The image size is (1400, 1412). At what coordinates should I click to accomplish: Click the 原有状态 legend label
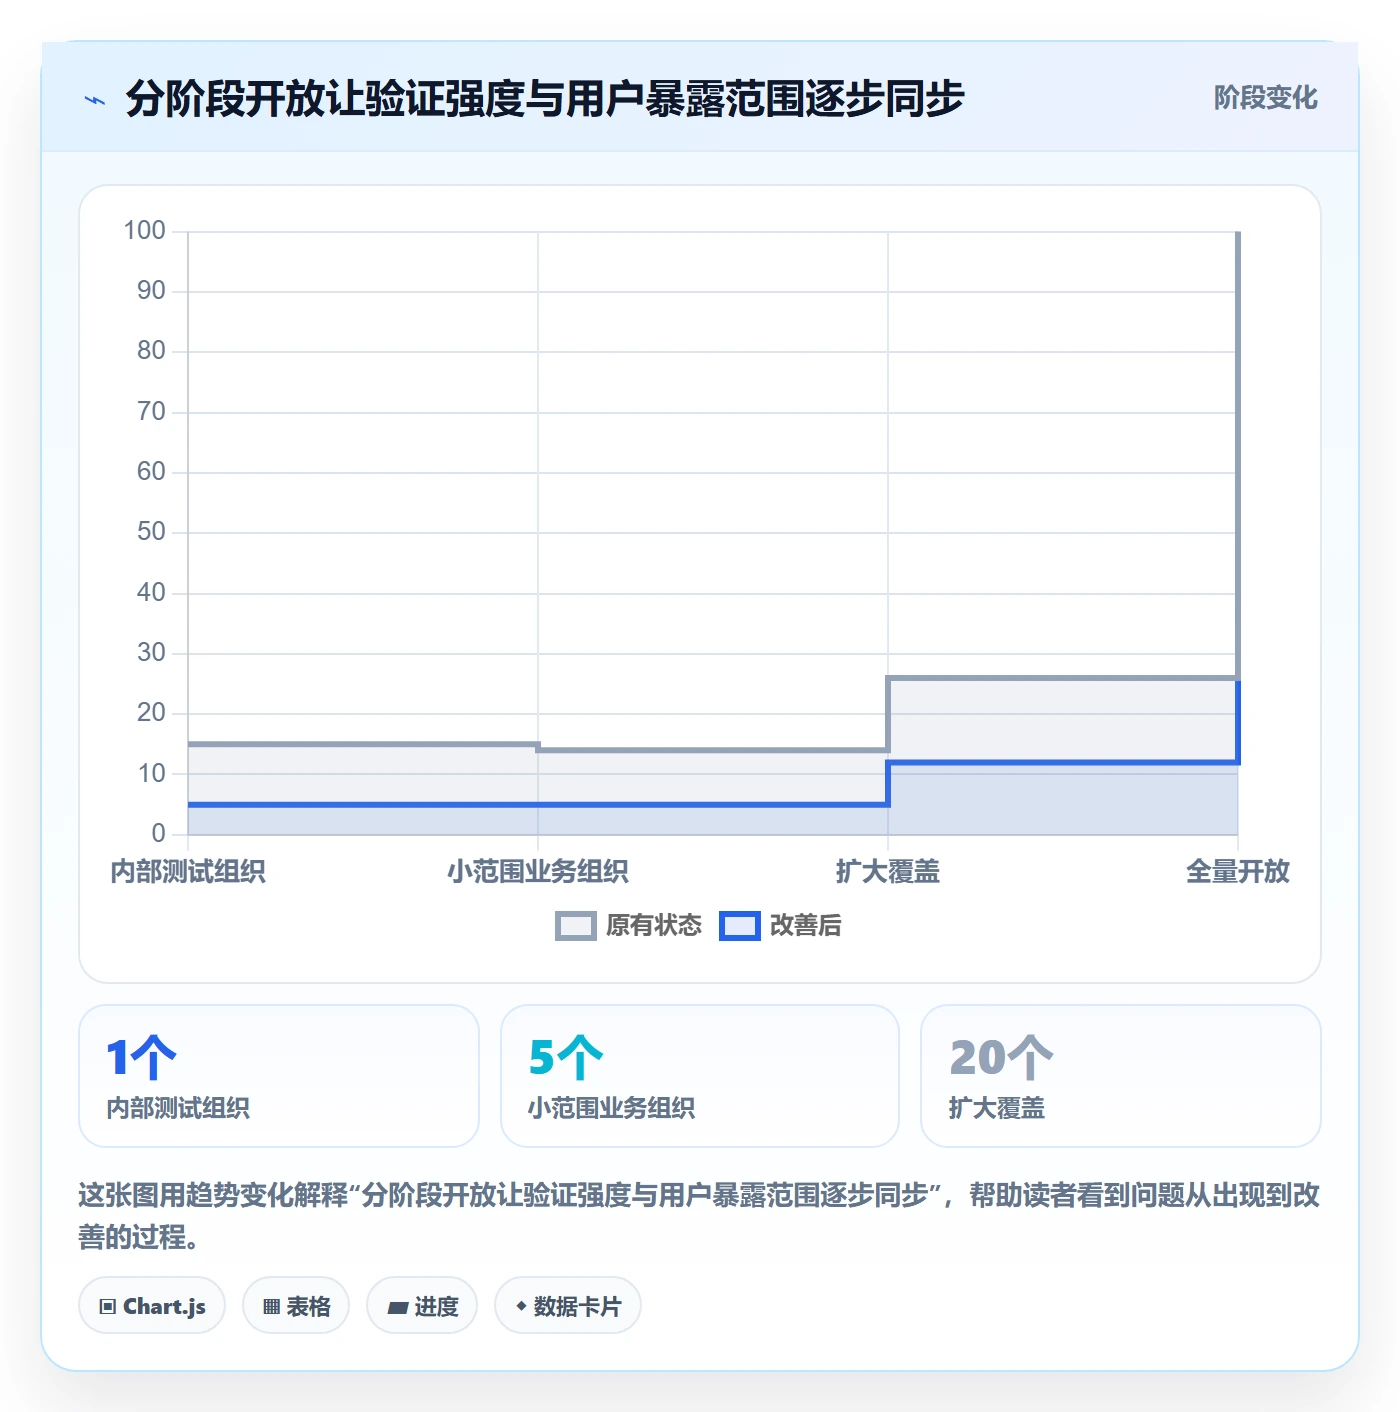[654, 926]
